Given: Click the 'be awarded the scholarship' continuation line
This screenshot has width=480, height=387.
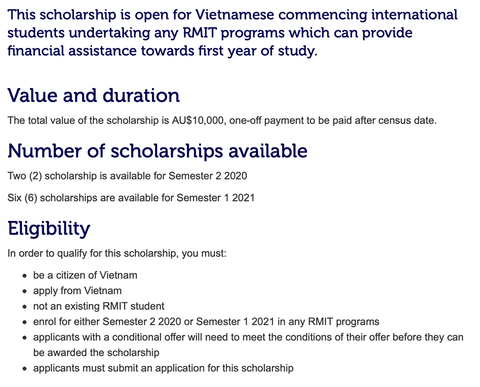Looking at the screenshot, I should click(96, 353).
